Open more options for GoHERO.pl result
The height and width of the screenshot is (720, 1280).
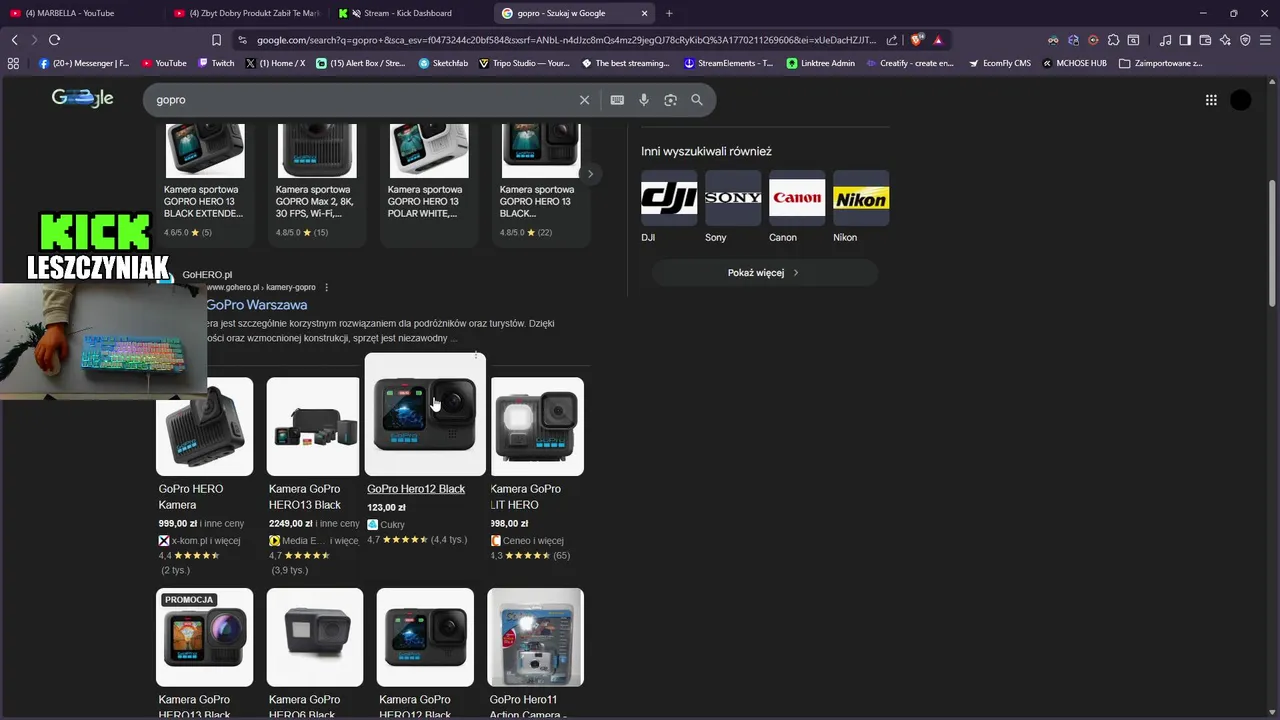click(x=326, y=287)
